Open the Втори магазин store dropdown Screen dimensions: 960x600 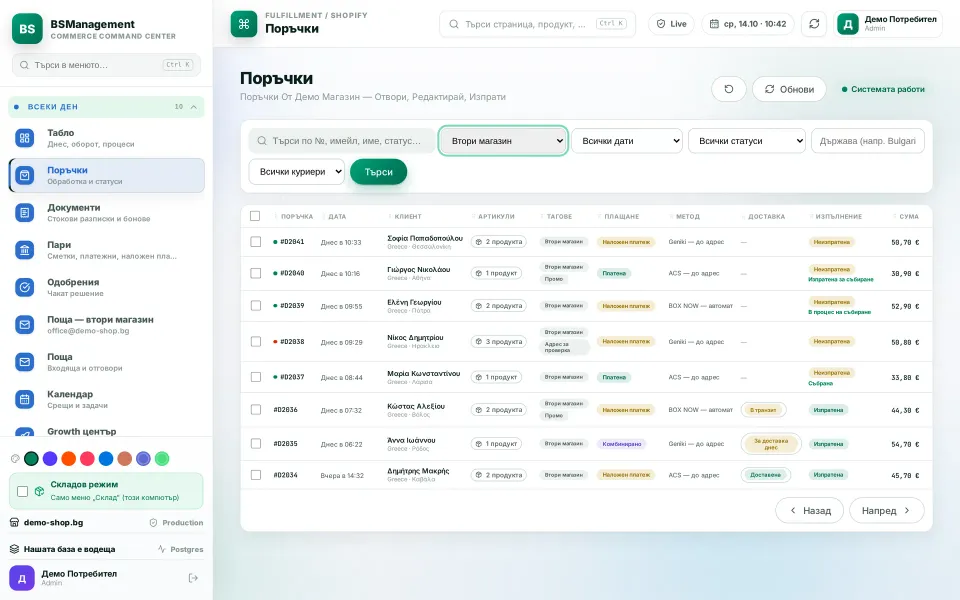coord(503,141)
